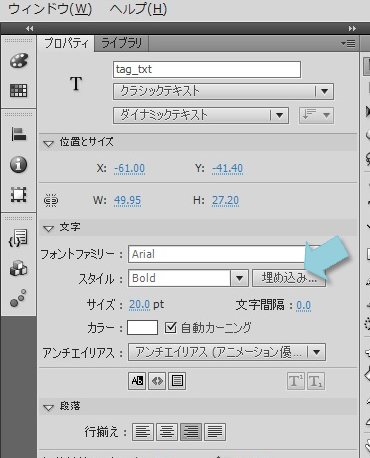Open the panel options menu icon

coord(348,43)
